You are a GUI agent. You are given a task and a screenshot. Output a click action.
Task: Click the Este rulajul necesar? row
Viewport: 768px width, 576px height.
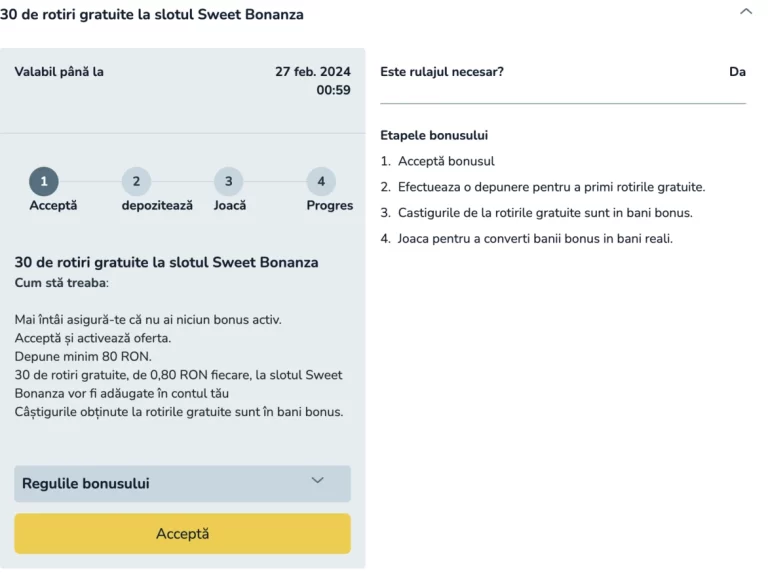[x=563, y=72]
